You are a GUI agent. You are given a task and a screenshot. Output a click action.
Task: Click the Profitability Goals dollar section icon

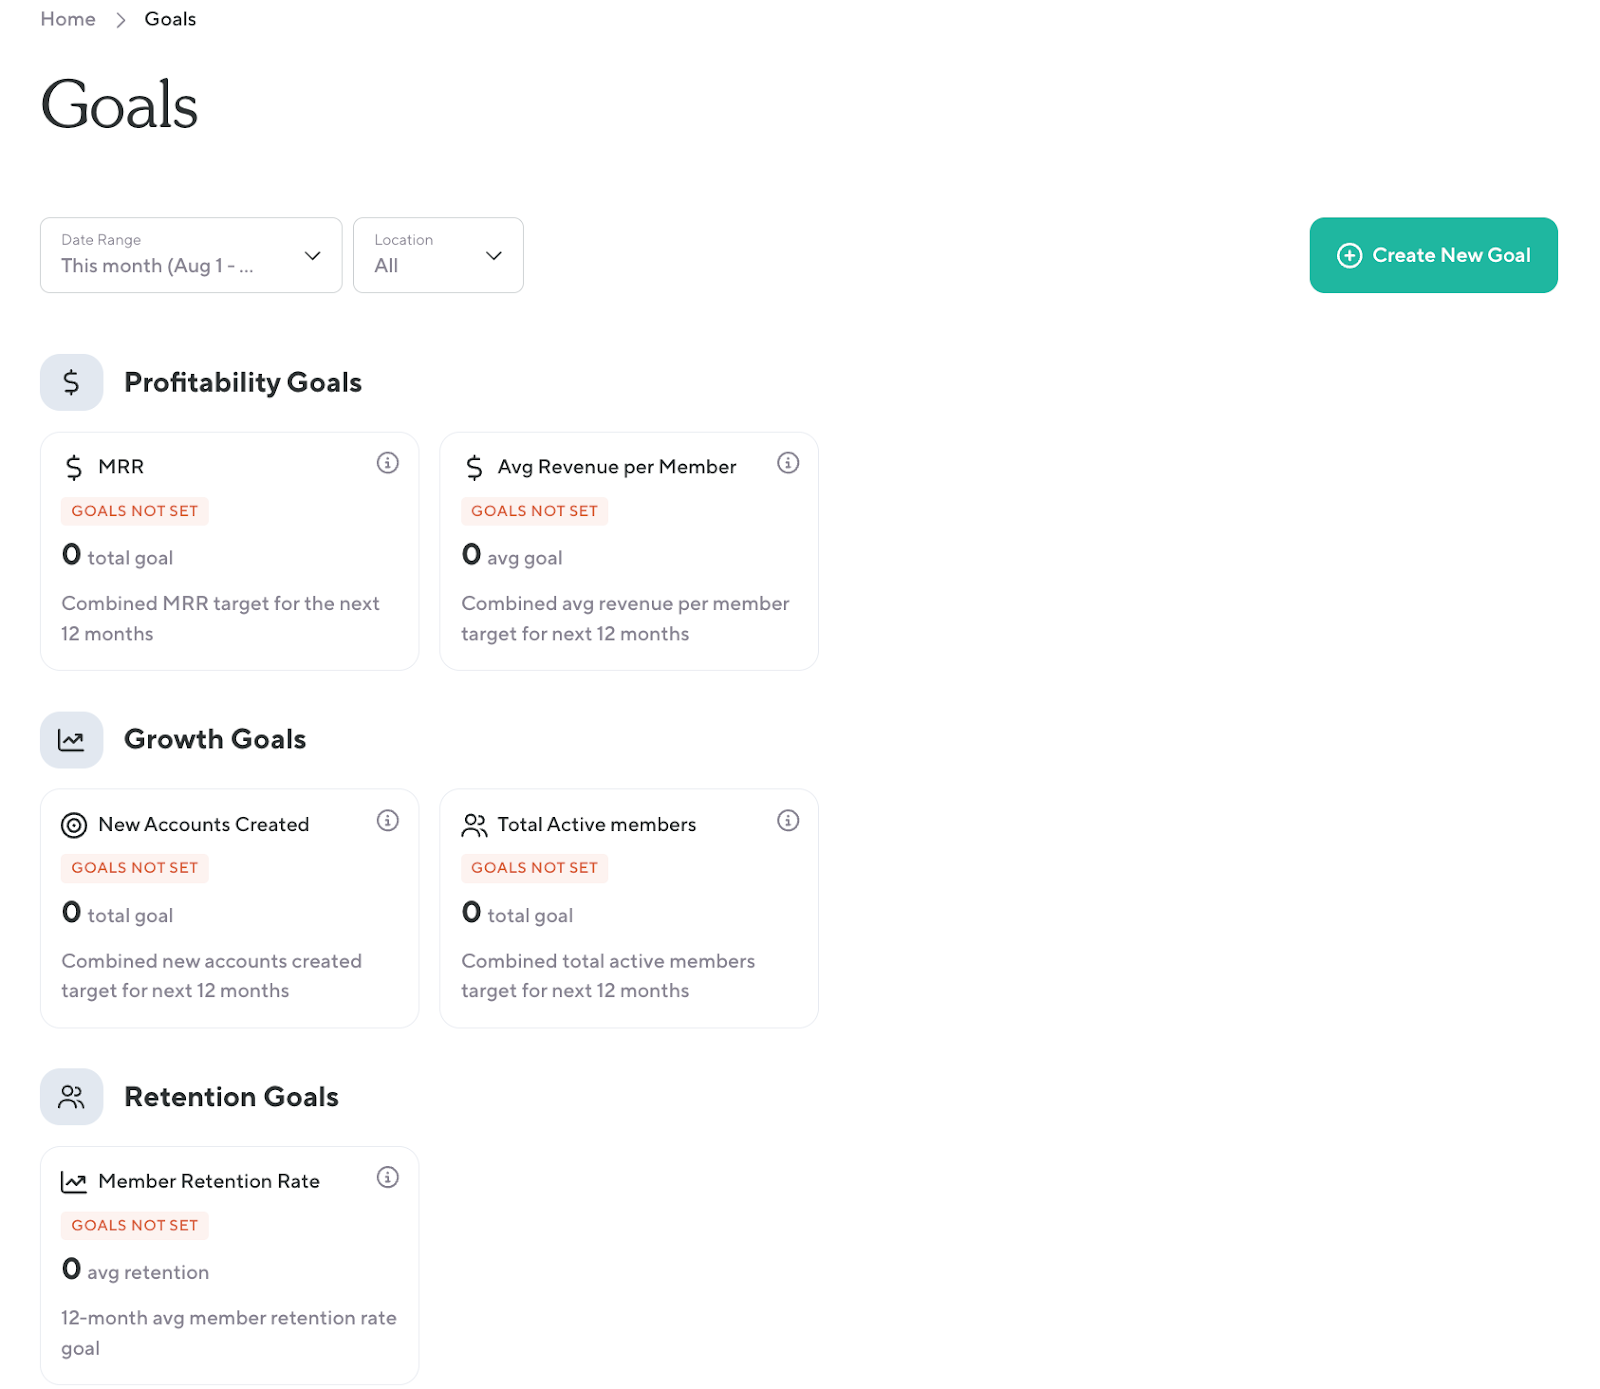click(71, 382)
